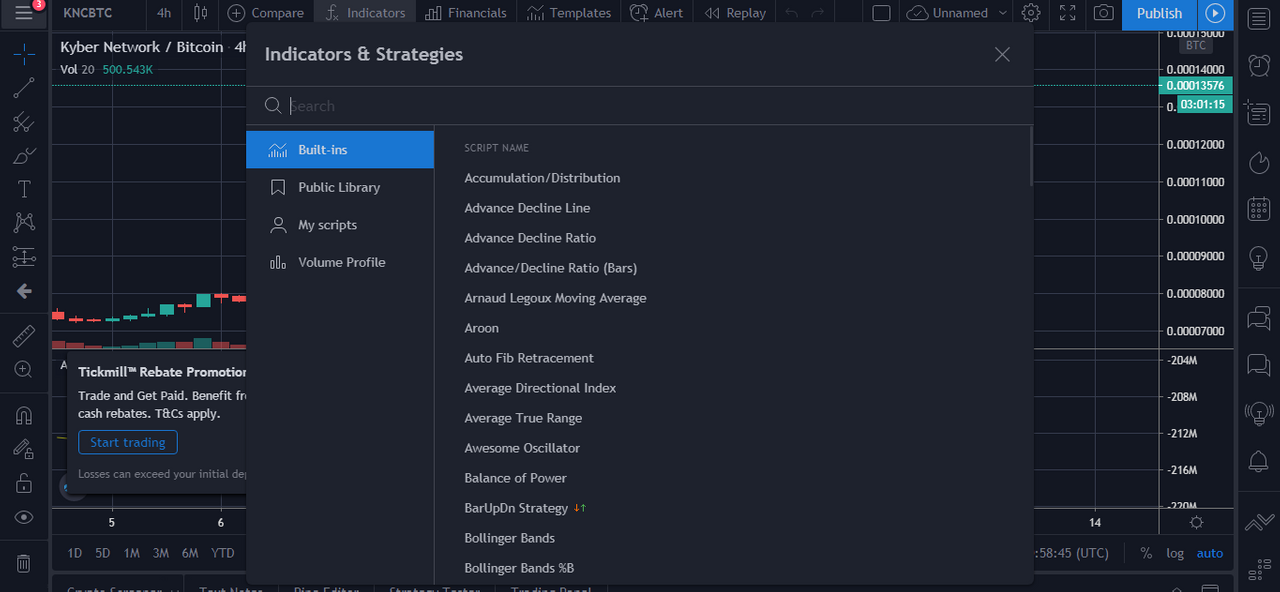Switch to the Public Library tab
This screenshot has width=1280, height=592.
pos(340,187)
